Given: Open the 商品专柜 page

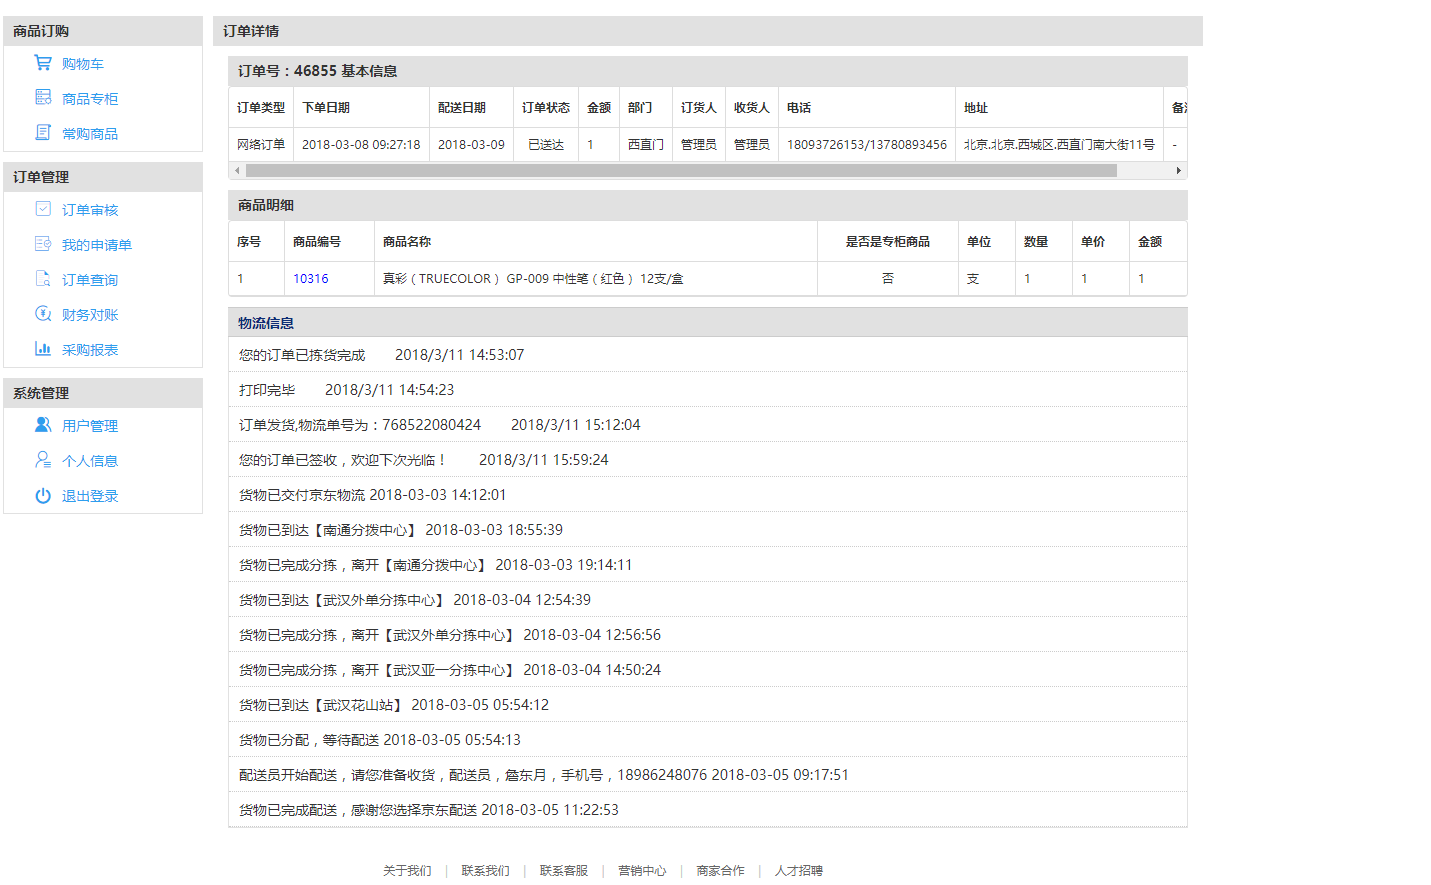Looking at the screenshot, I should click(90, 99).
